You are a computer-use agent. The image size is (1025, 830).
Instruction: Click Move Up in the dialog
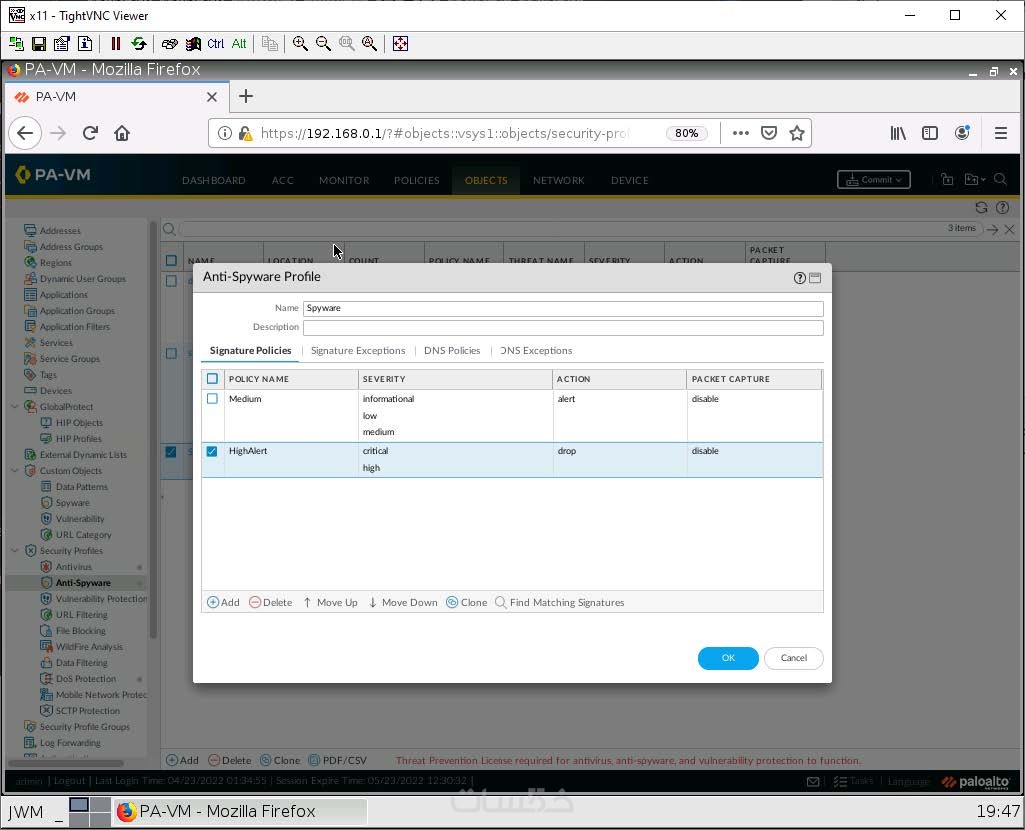coord(330,603)
